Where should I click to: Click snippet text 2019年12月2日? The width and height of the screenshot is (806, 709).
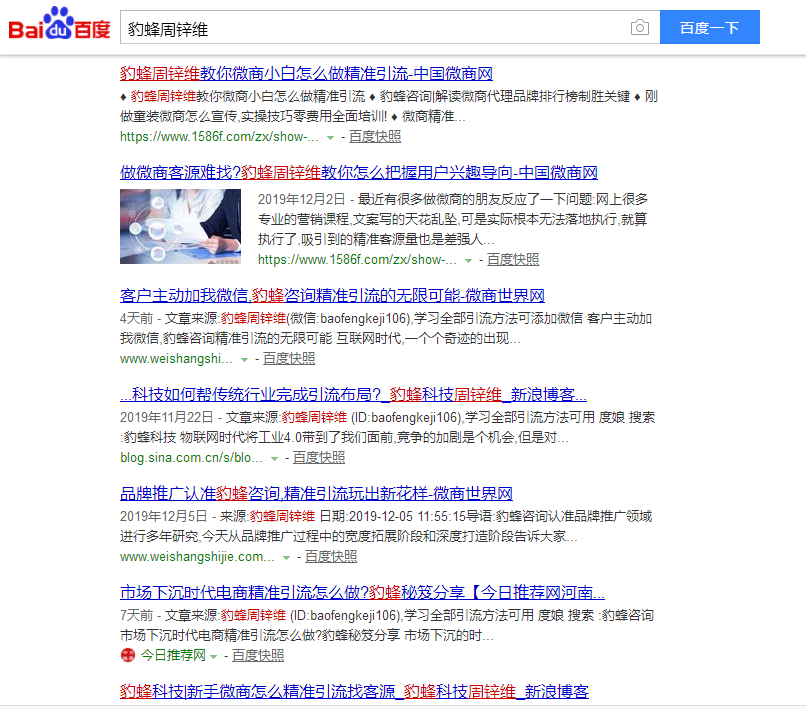(x=301, y=199)
